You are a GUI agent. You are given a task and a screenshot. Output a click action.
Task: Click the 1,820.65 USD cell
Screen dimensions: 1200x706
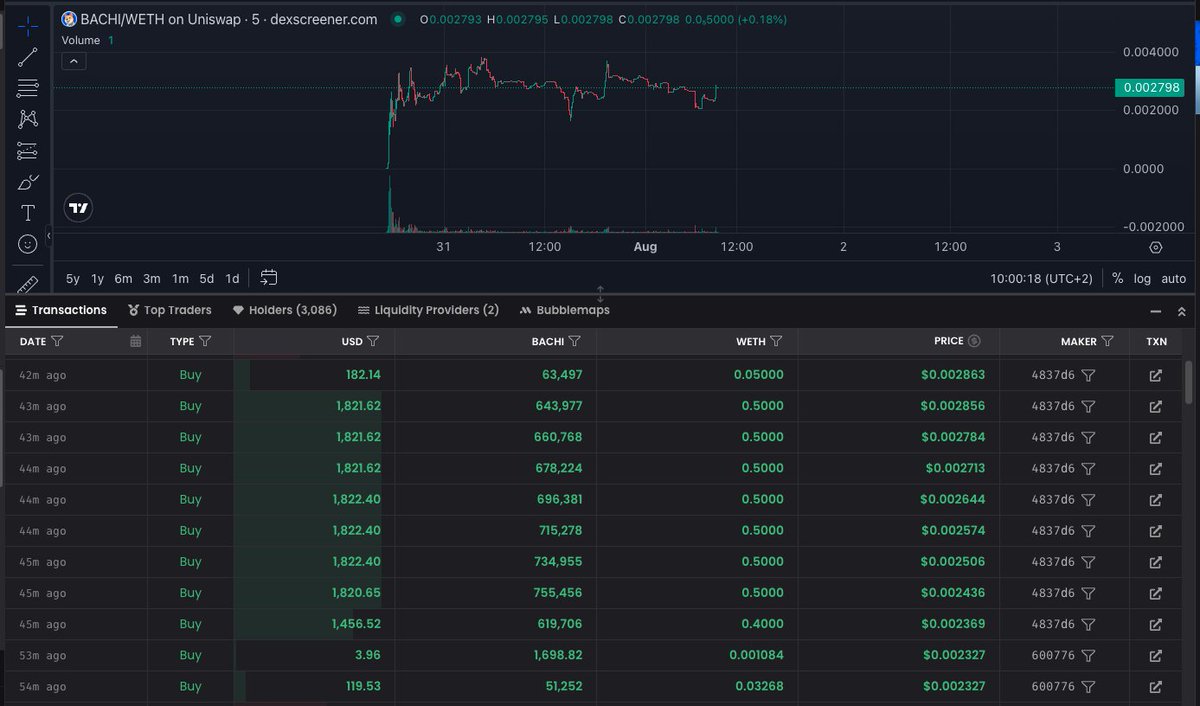[356, 593]
